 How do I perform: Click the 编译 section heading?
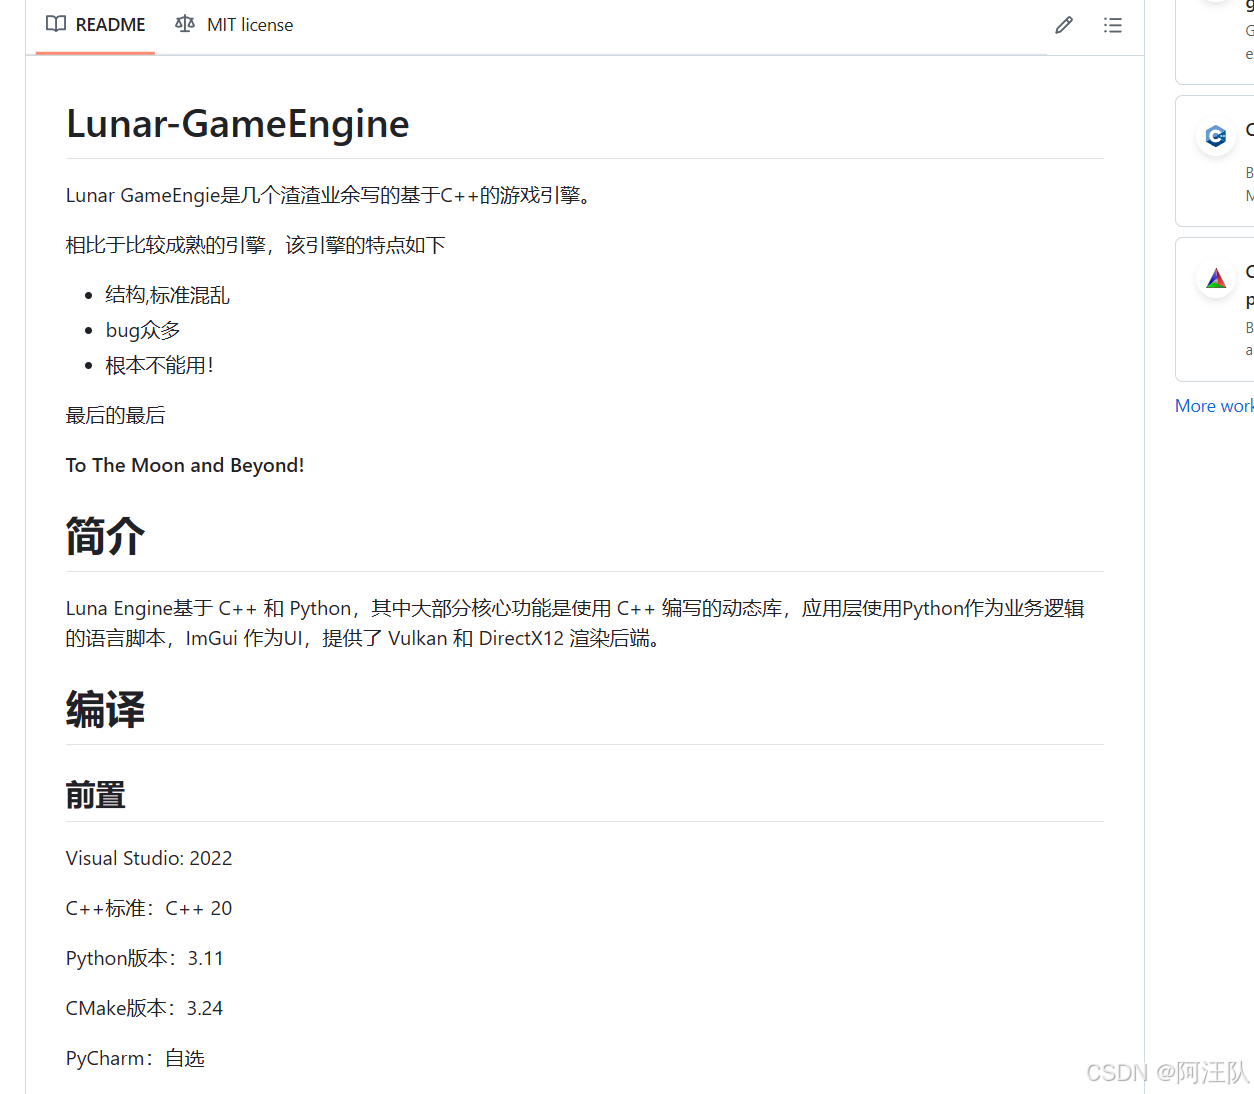coord(105,710)
